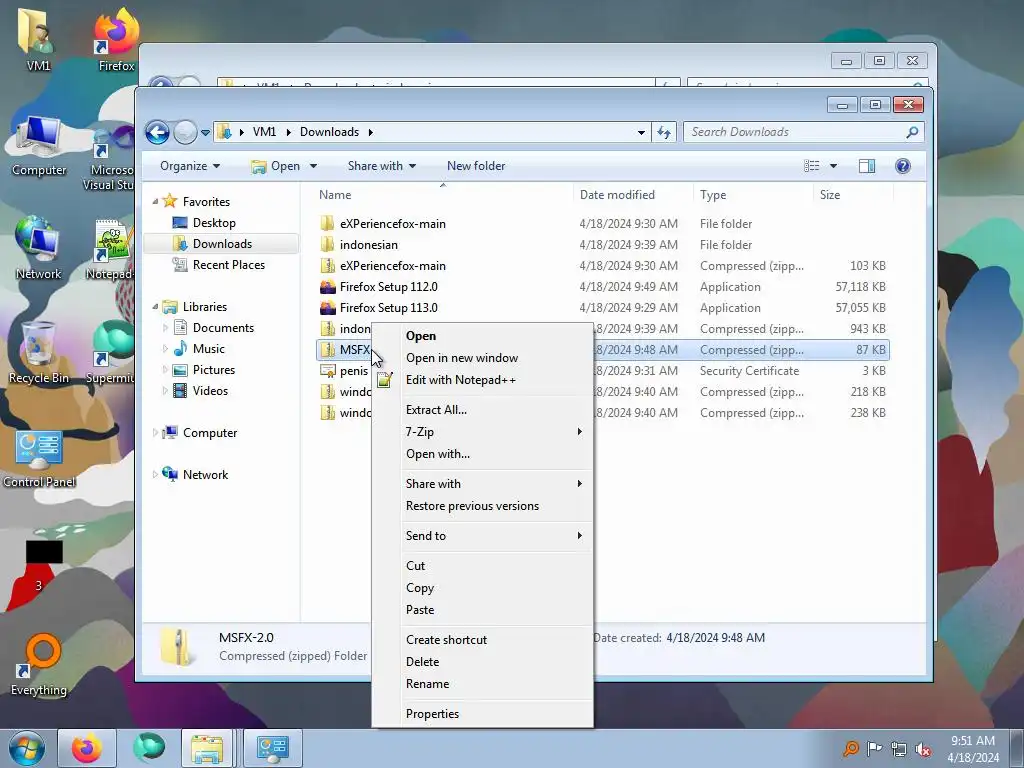Select Recent Places in Favorites
Image resolution: width=1024 pixels, height=768 pixels.
point(229,264)
